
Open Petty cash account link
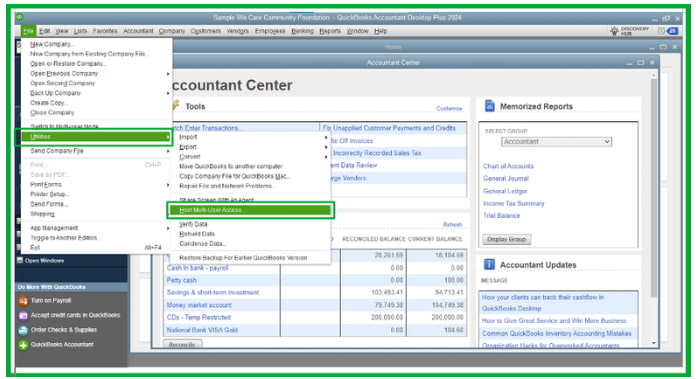point(182,280)
